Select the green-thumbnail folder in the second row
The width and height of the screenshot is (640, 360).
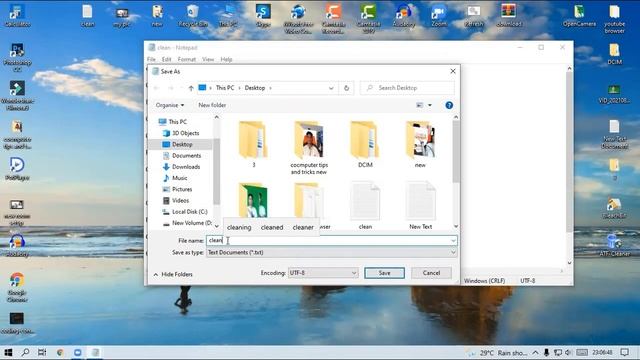(253, 200)
